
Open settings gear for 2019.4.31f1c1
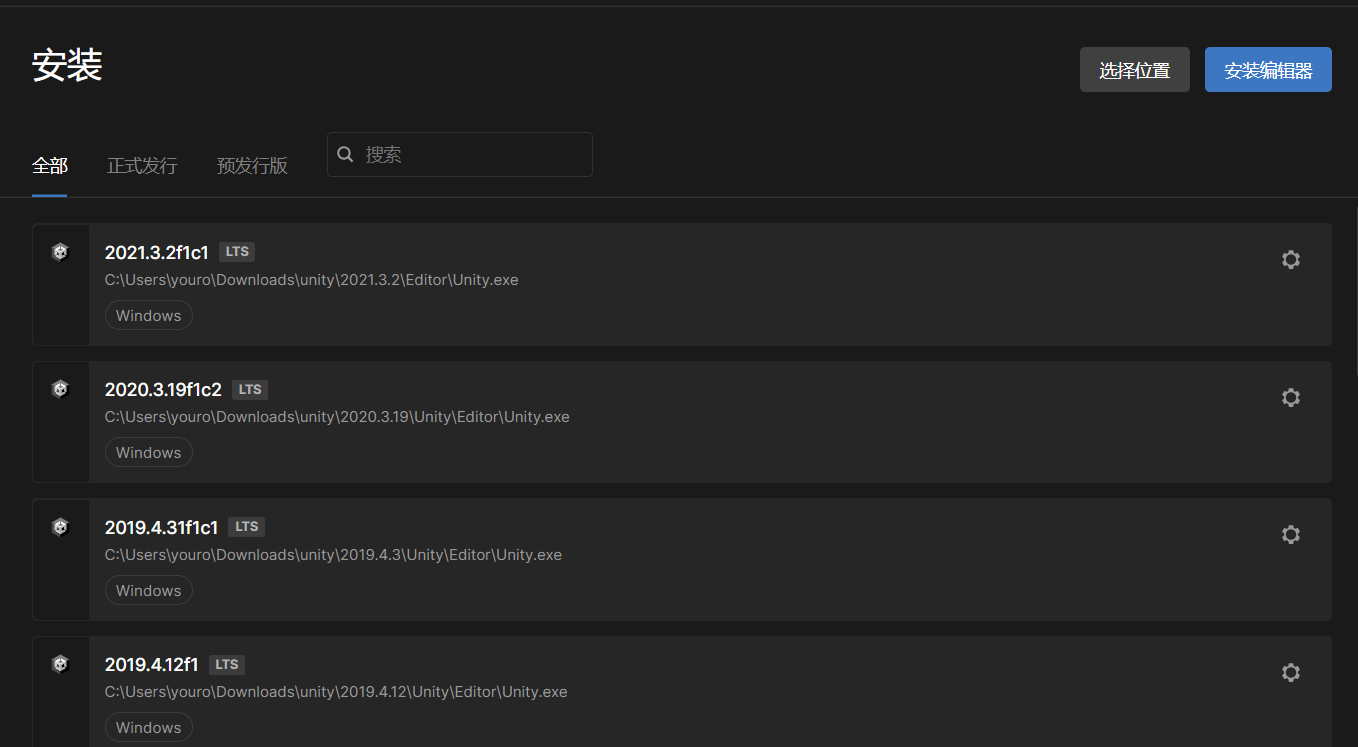[x=1291, y=535]
